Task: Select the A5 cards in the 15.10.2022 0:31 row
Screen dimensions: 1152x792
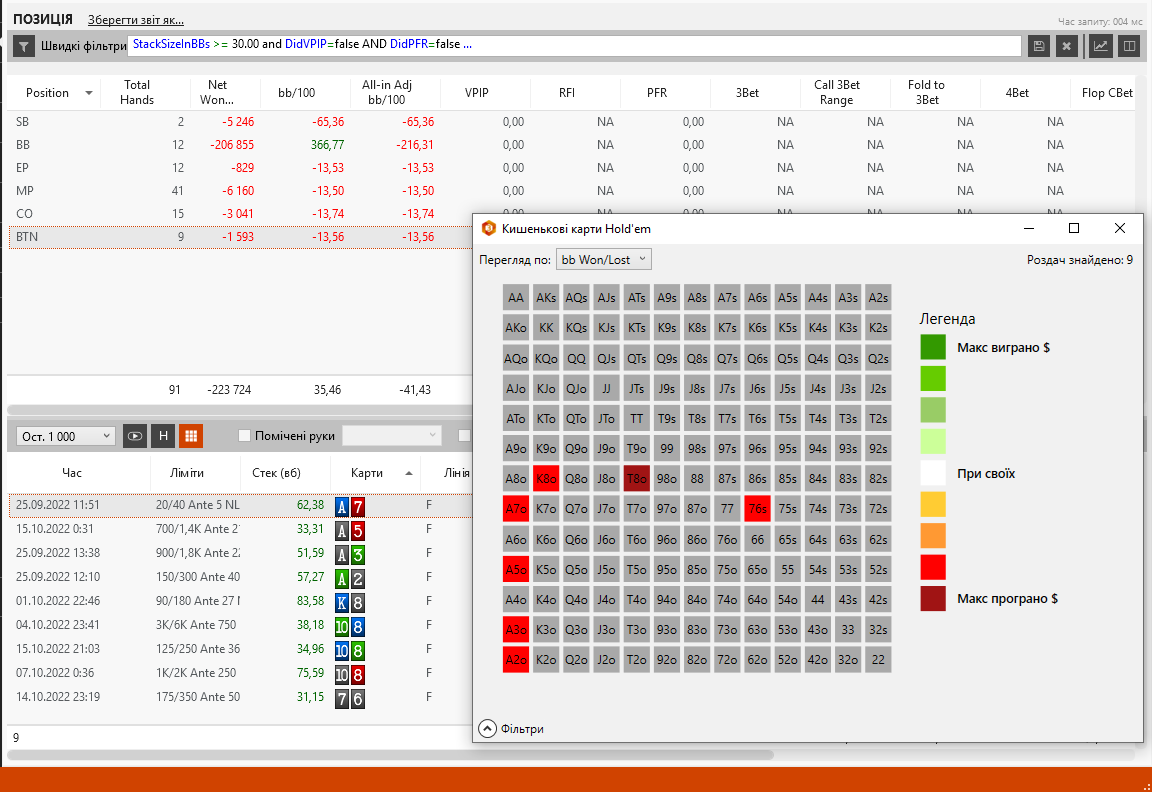Action: 350,530
